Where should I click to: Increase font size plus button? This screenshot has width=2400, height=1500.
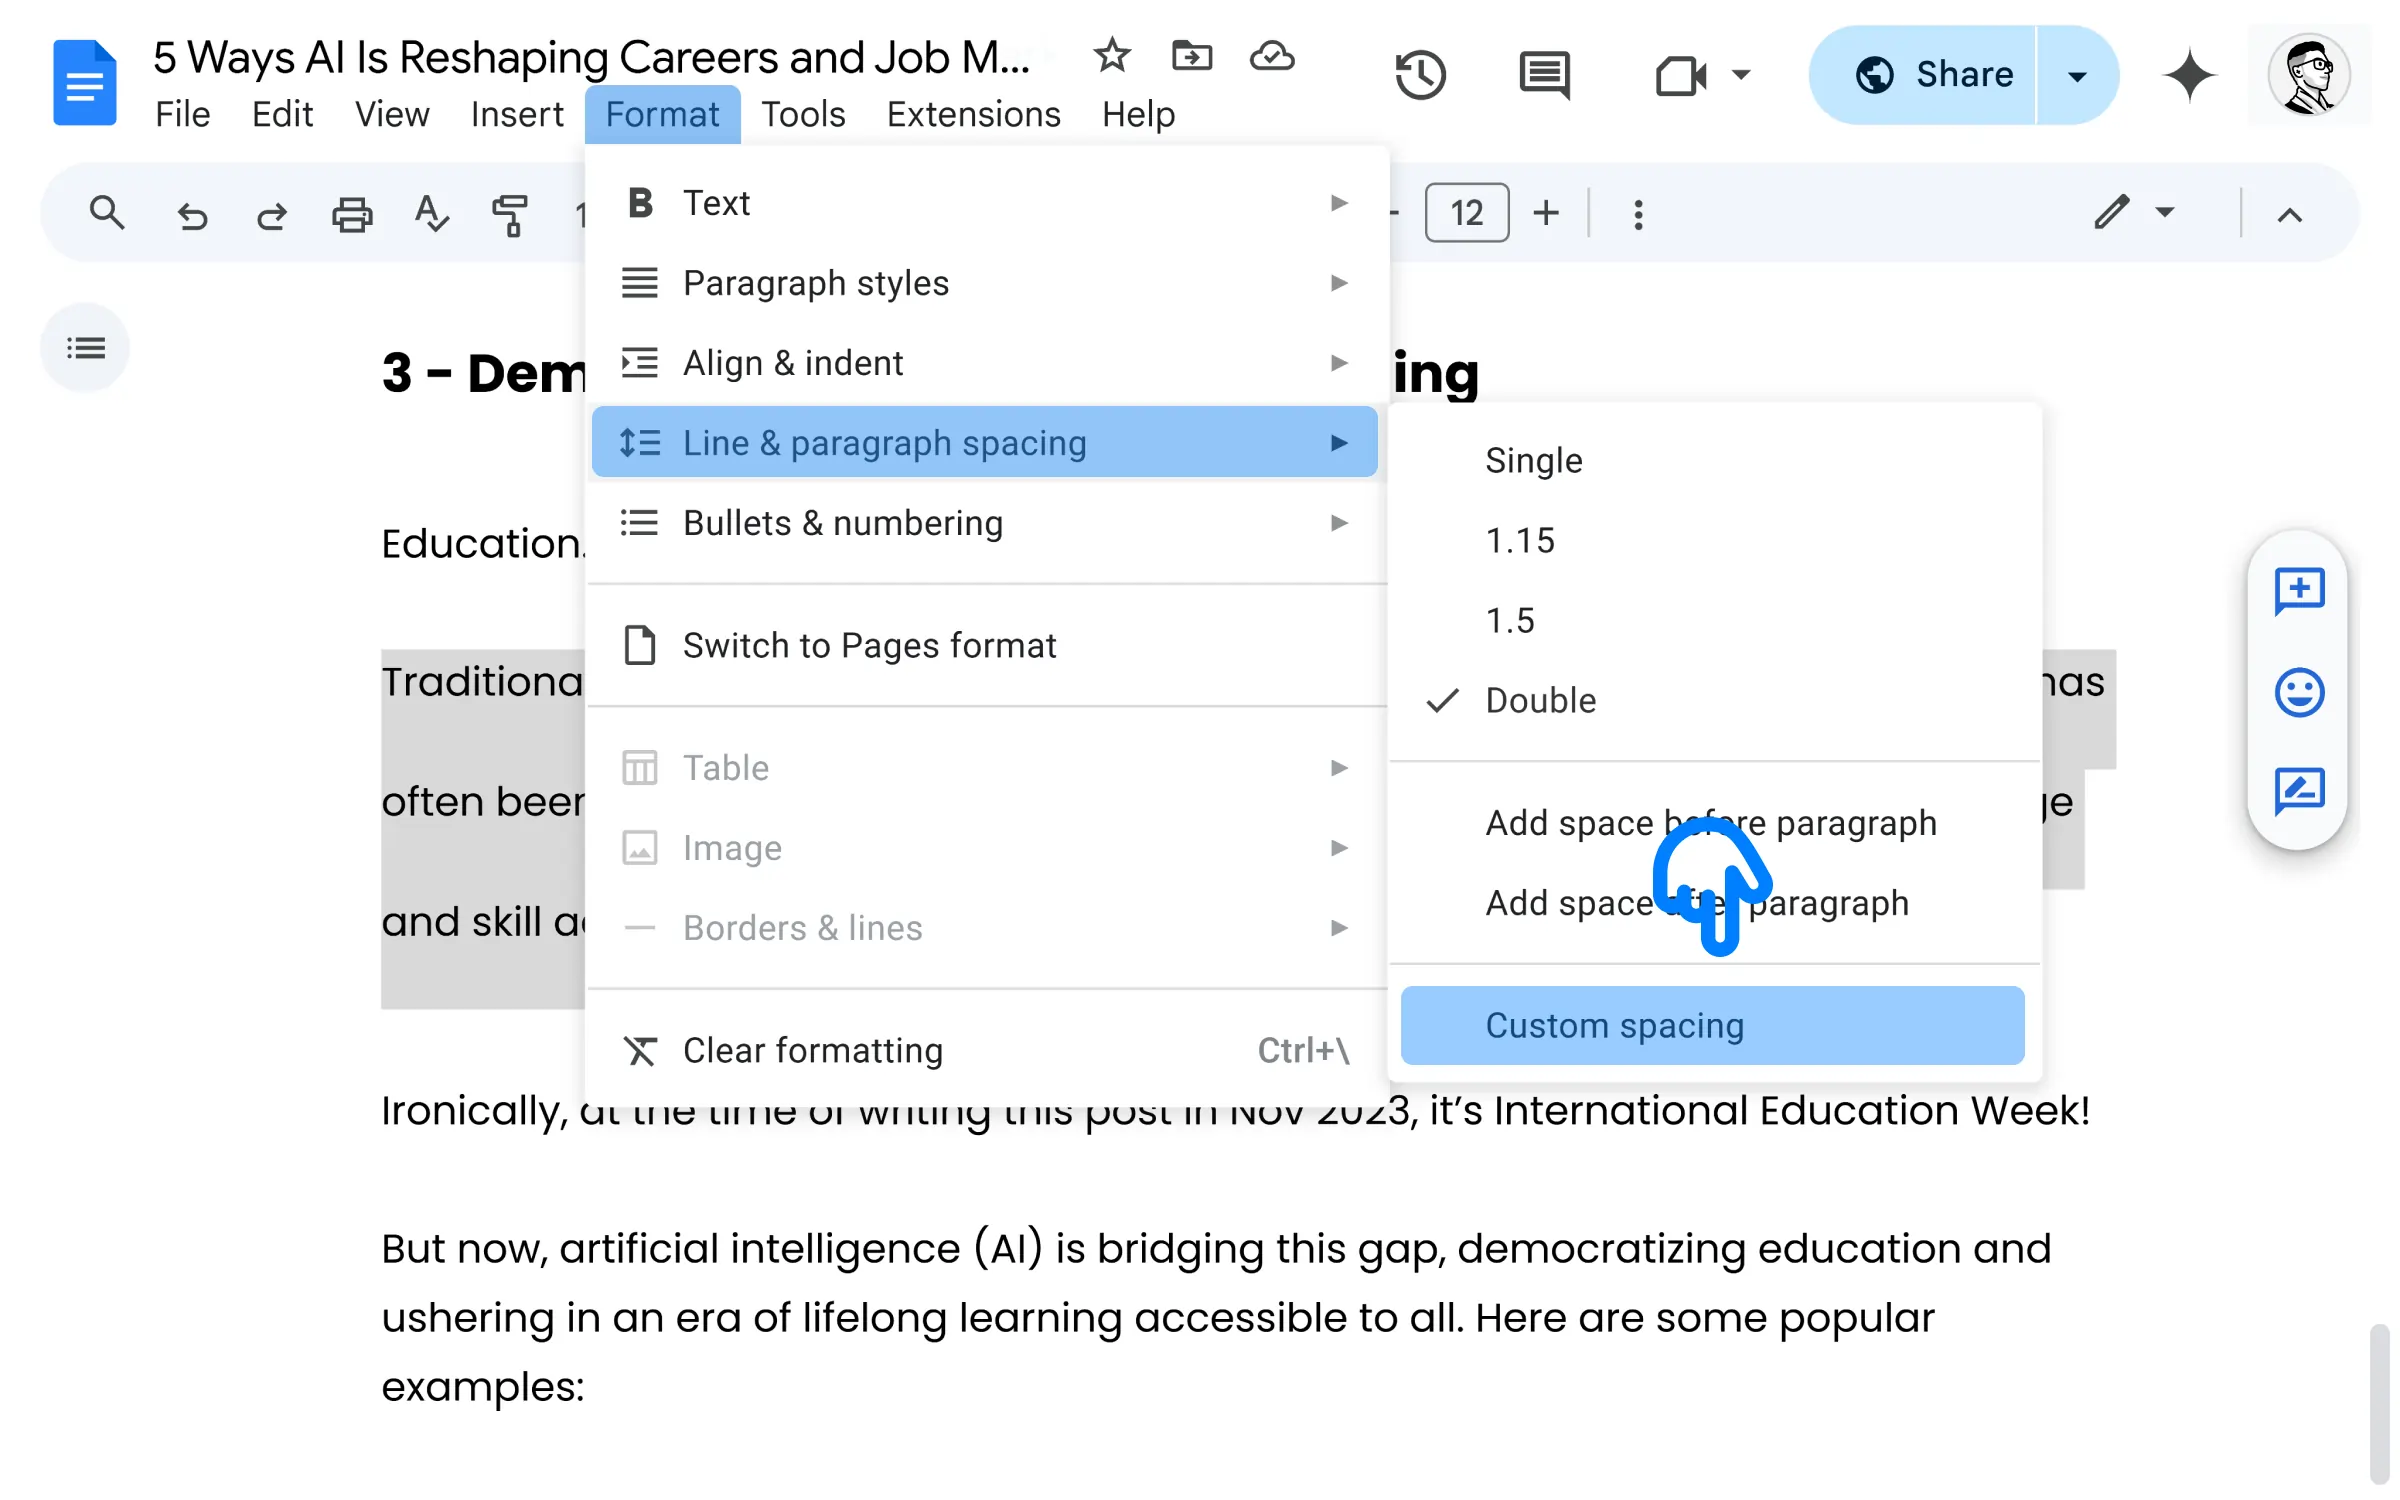(x=1546, y=213)
